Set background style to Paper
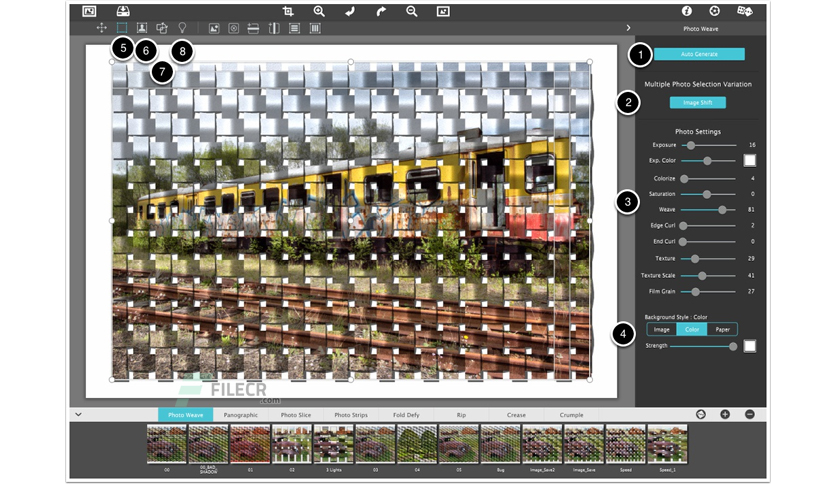836x484 pixels. (722, 329)
